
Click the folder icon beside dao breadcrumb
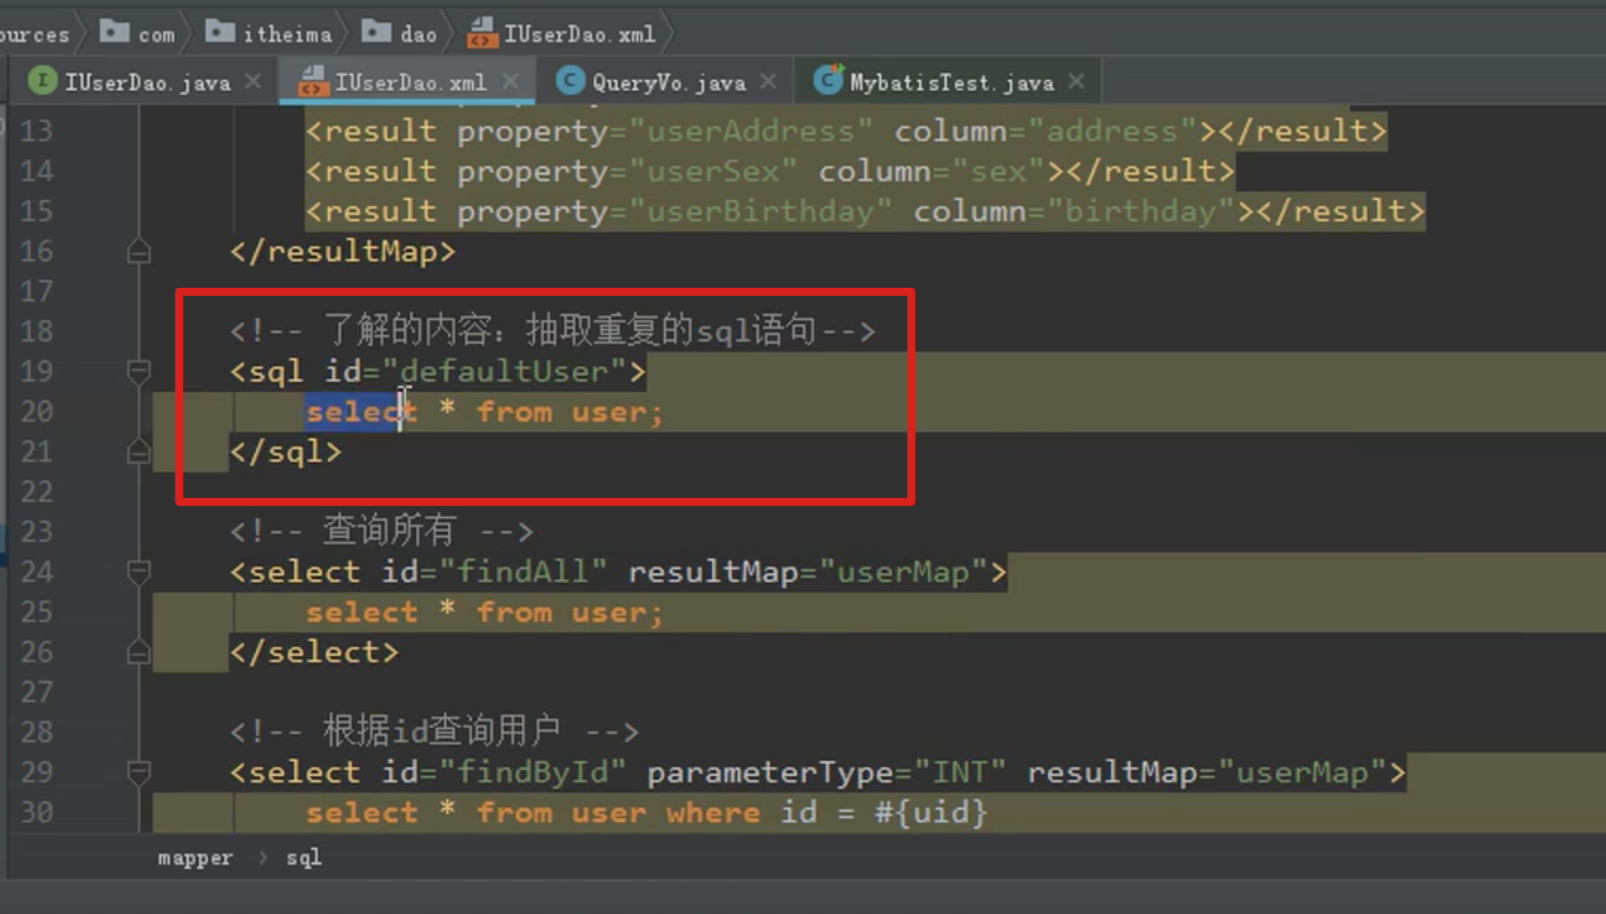point(377,32)
